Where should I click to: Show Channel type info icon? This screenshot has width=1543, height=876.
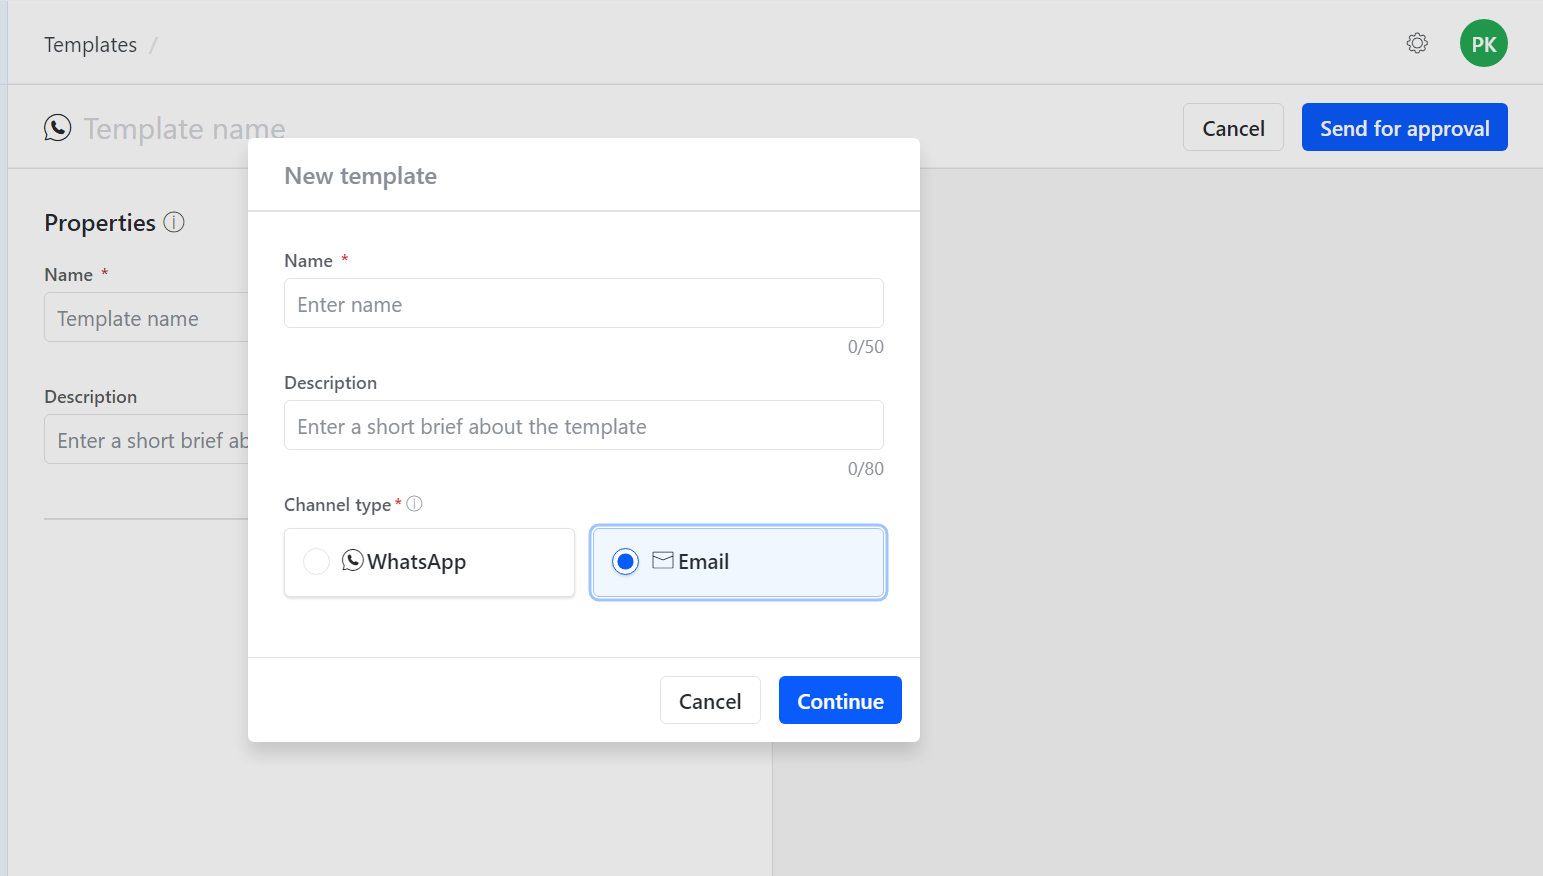pyautogui.click(x=414, y=504)
